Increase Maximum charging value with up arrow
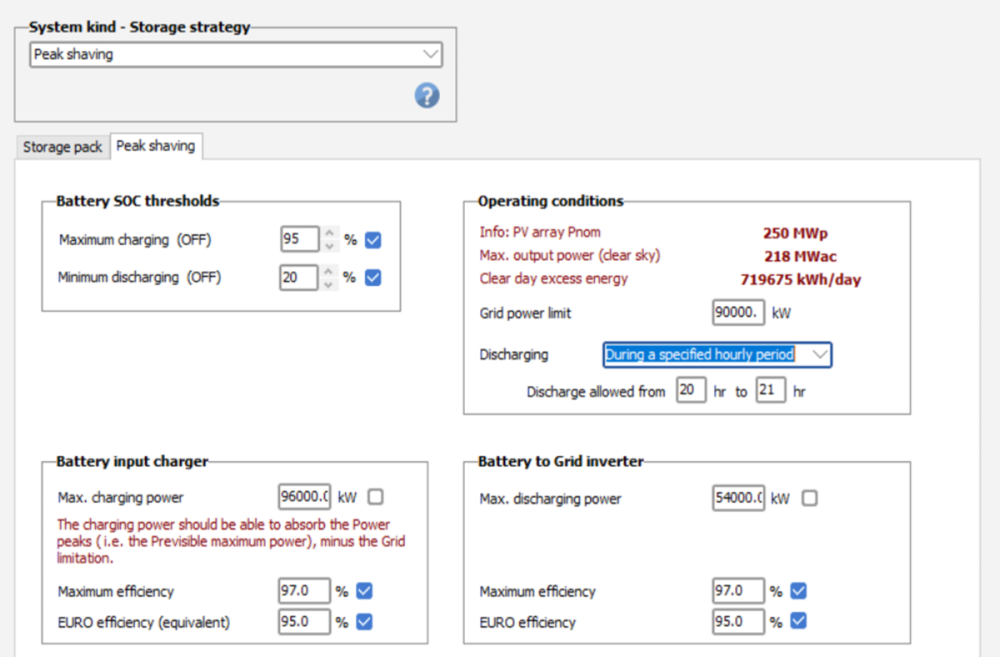Viewport: 1000px width, 657px height. (330, 234)
